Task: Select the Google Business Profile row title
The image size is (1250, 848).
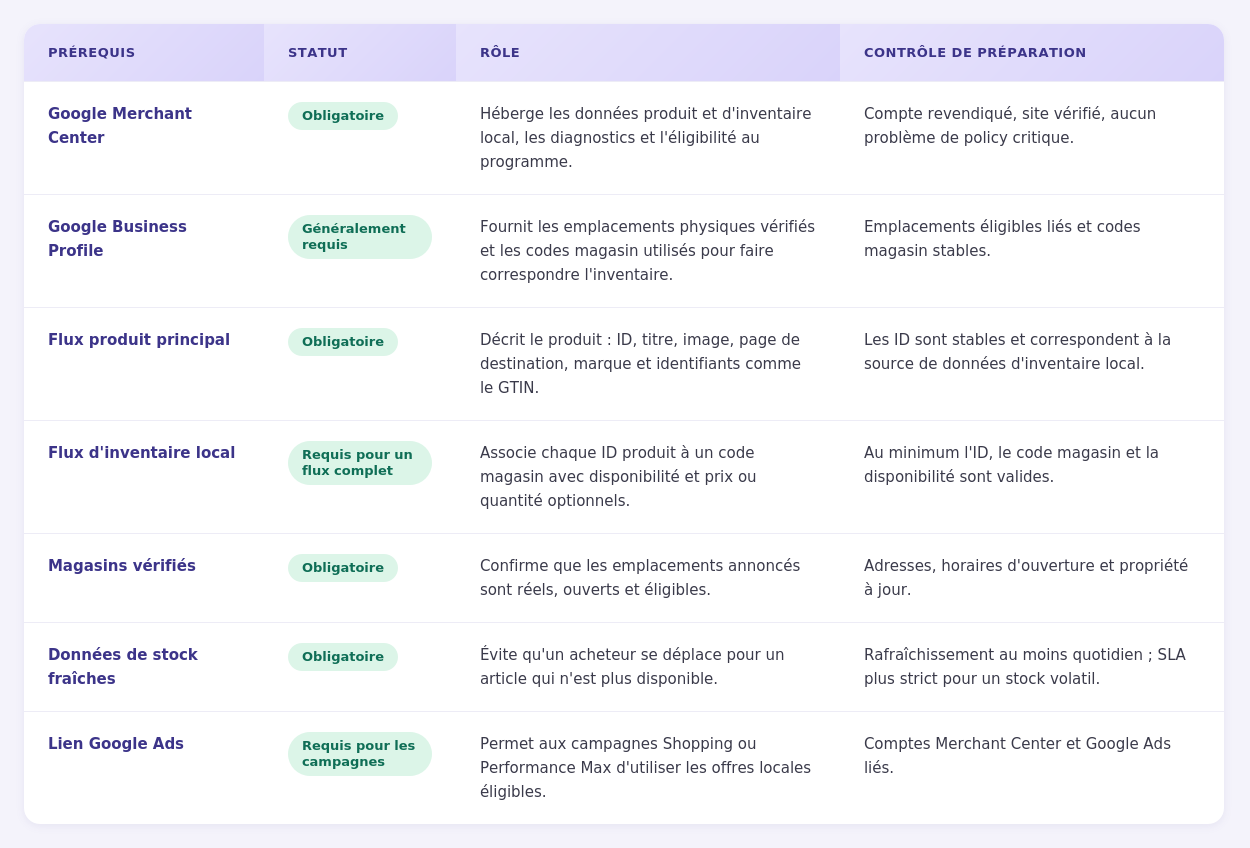Action: [x=117, y=239]
